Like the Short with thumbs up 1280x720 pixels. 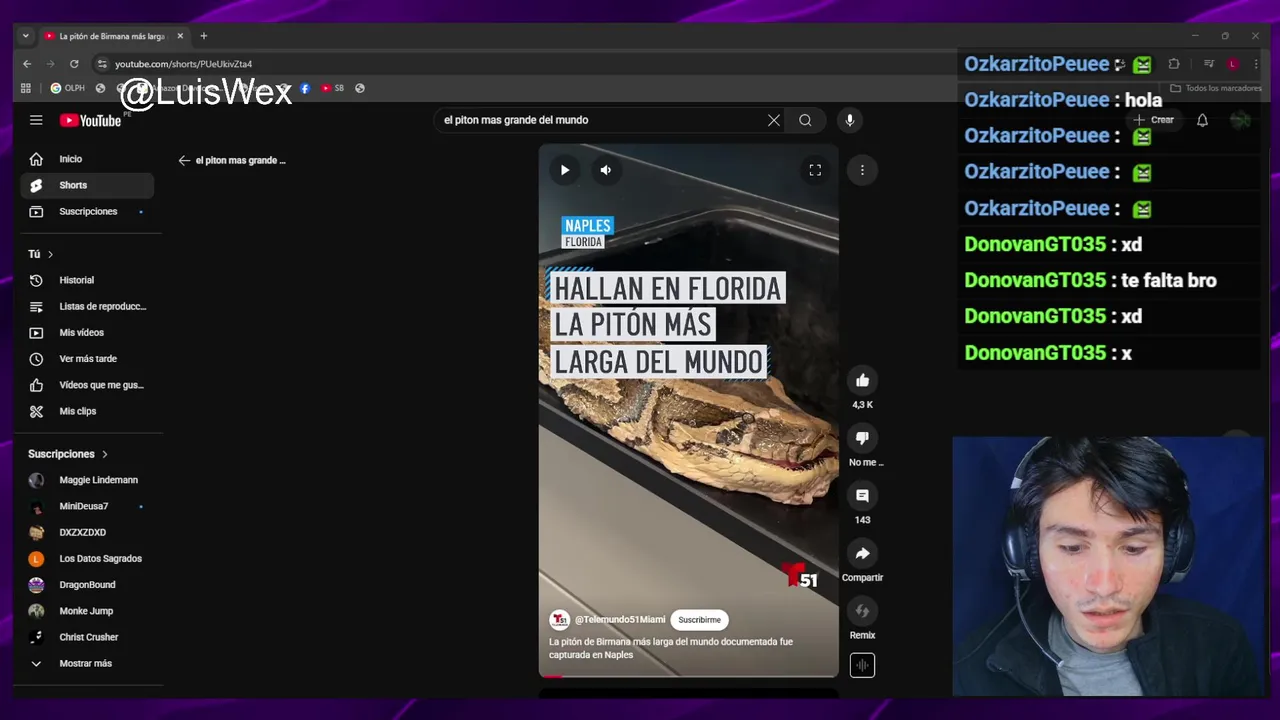pyautogui.click(x=862, y=380)
